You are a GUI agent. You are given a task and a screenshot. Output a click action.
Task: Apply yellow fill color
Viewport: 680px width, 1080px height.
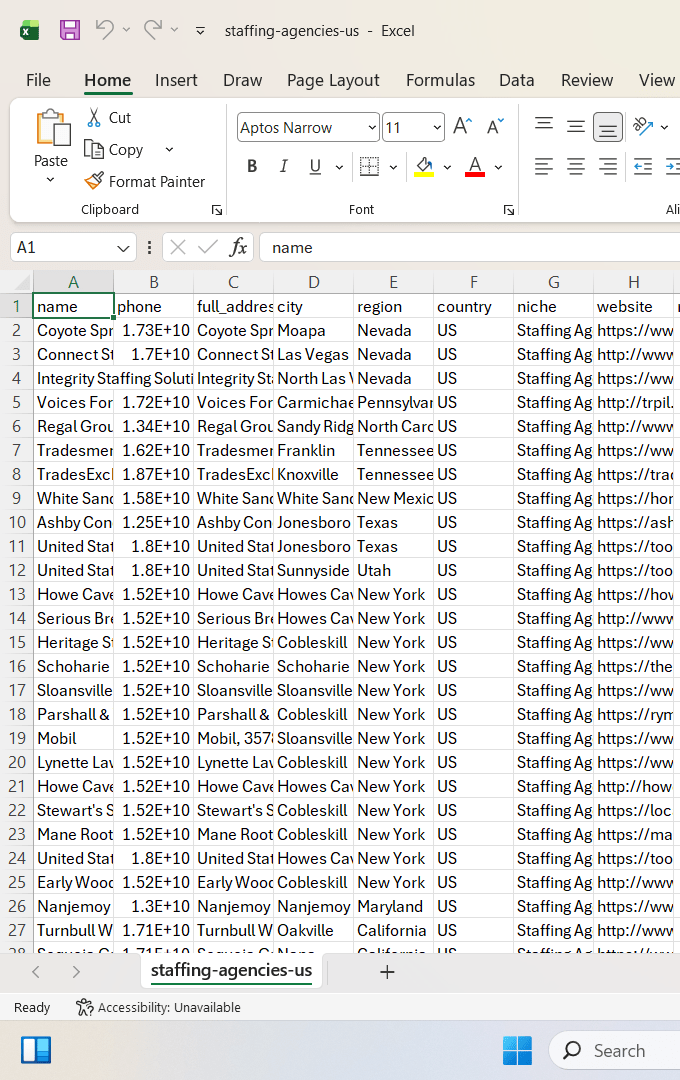coord(424,166)
